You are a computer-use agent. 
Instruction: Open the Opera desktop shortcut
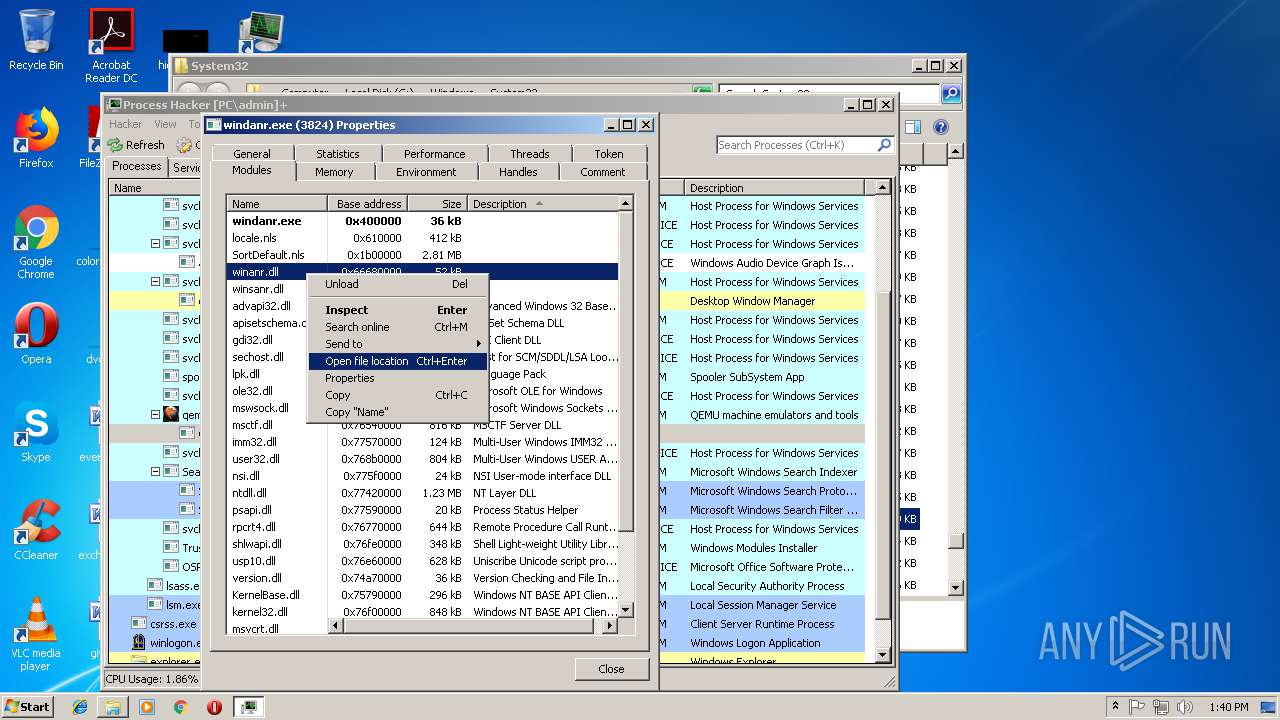pyautogui.click(x=36, y=334)
